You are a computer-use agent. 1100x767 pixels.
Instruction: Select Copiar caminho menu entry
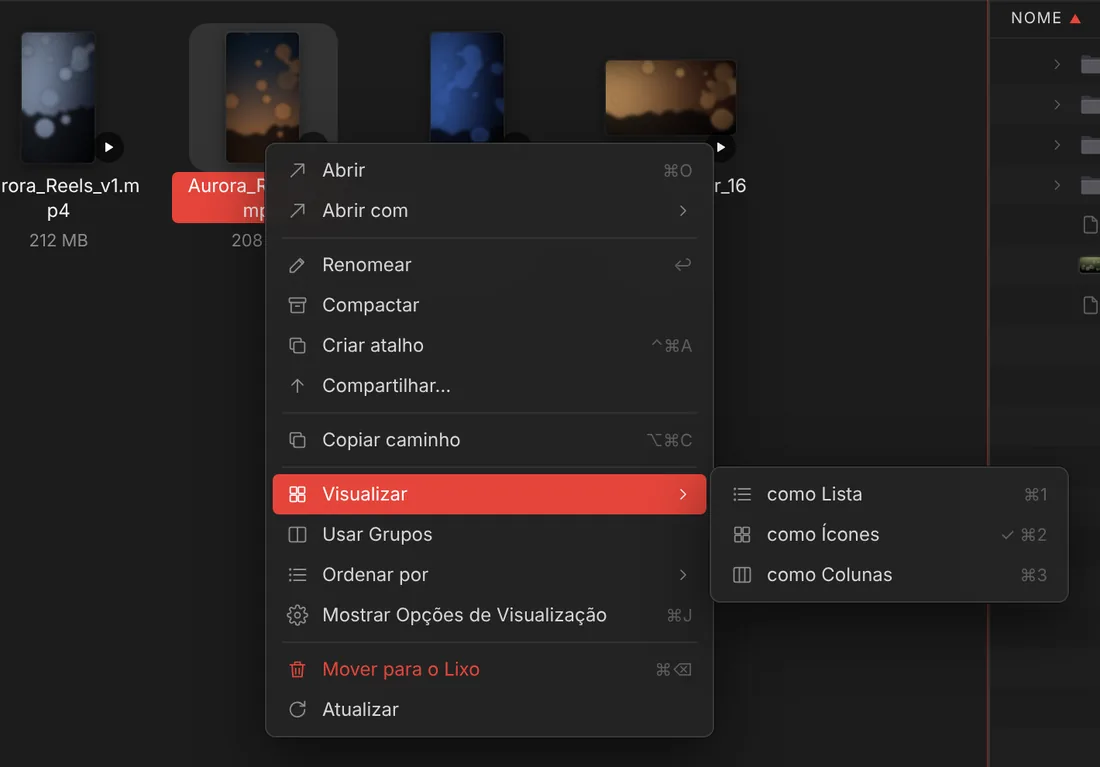coord(490,440)
